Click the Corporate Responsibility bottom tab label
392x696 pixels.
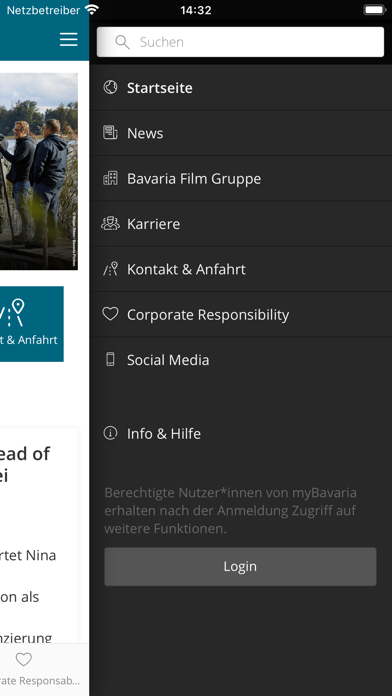(x=40, y=680)
